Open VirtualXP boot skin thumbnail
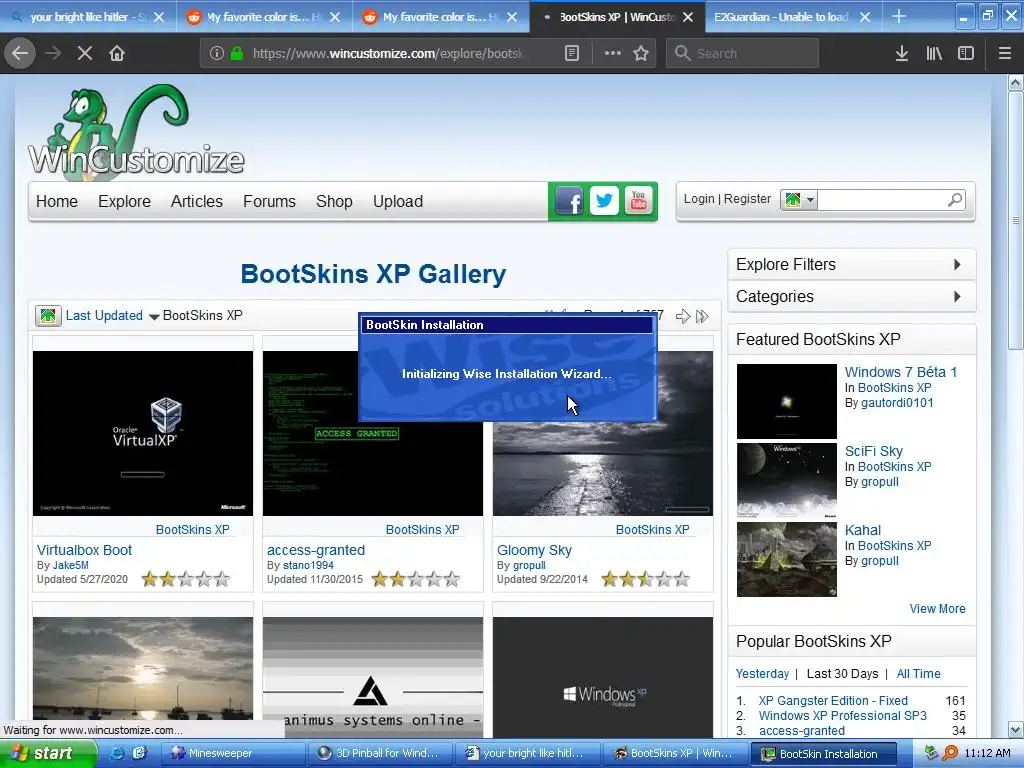Viewport: 1024px width, 768px height. pos(143,434)
